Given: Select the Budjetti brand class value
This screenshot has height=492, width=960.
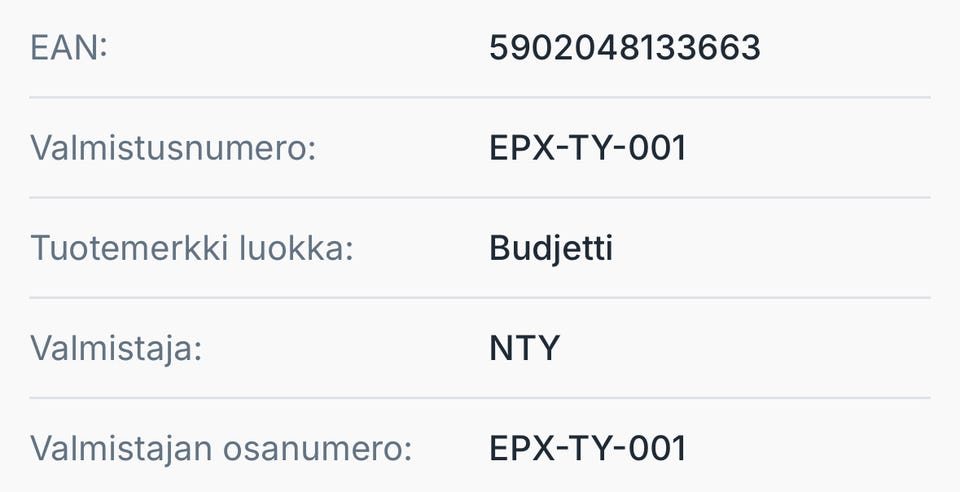Looking at the screenshot, I should coord(551,248).
